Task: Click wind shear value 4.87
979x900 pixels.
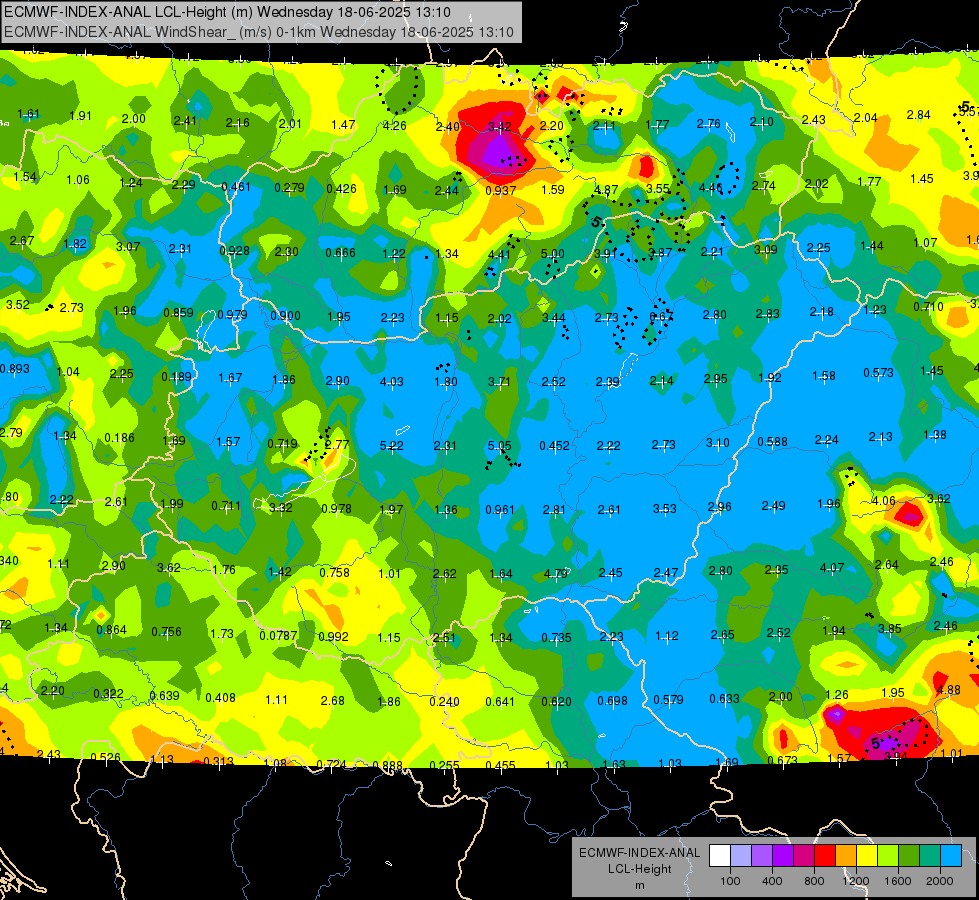Action: (606, 190)
